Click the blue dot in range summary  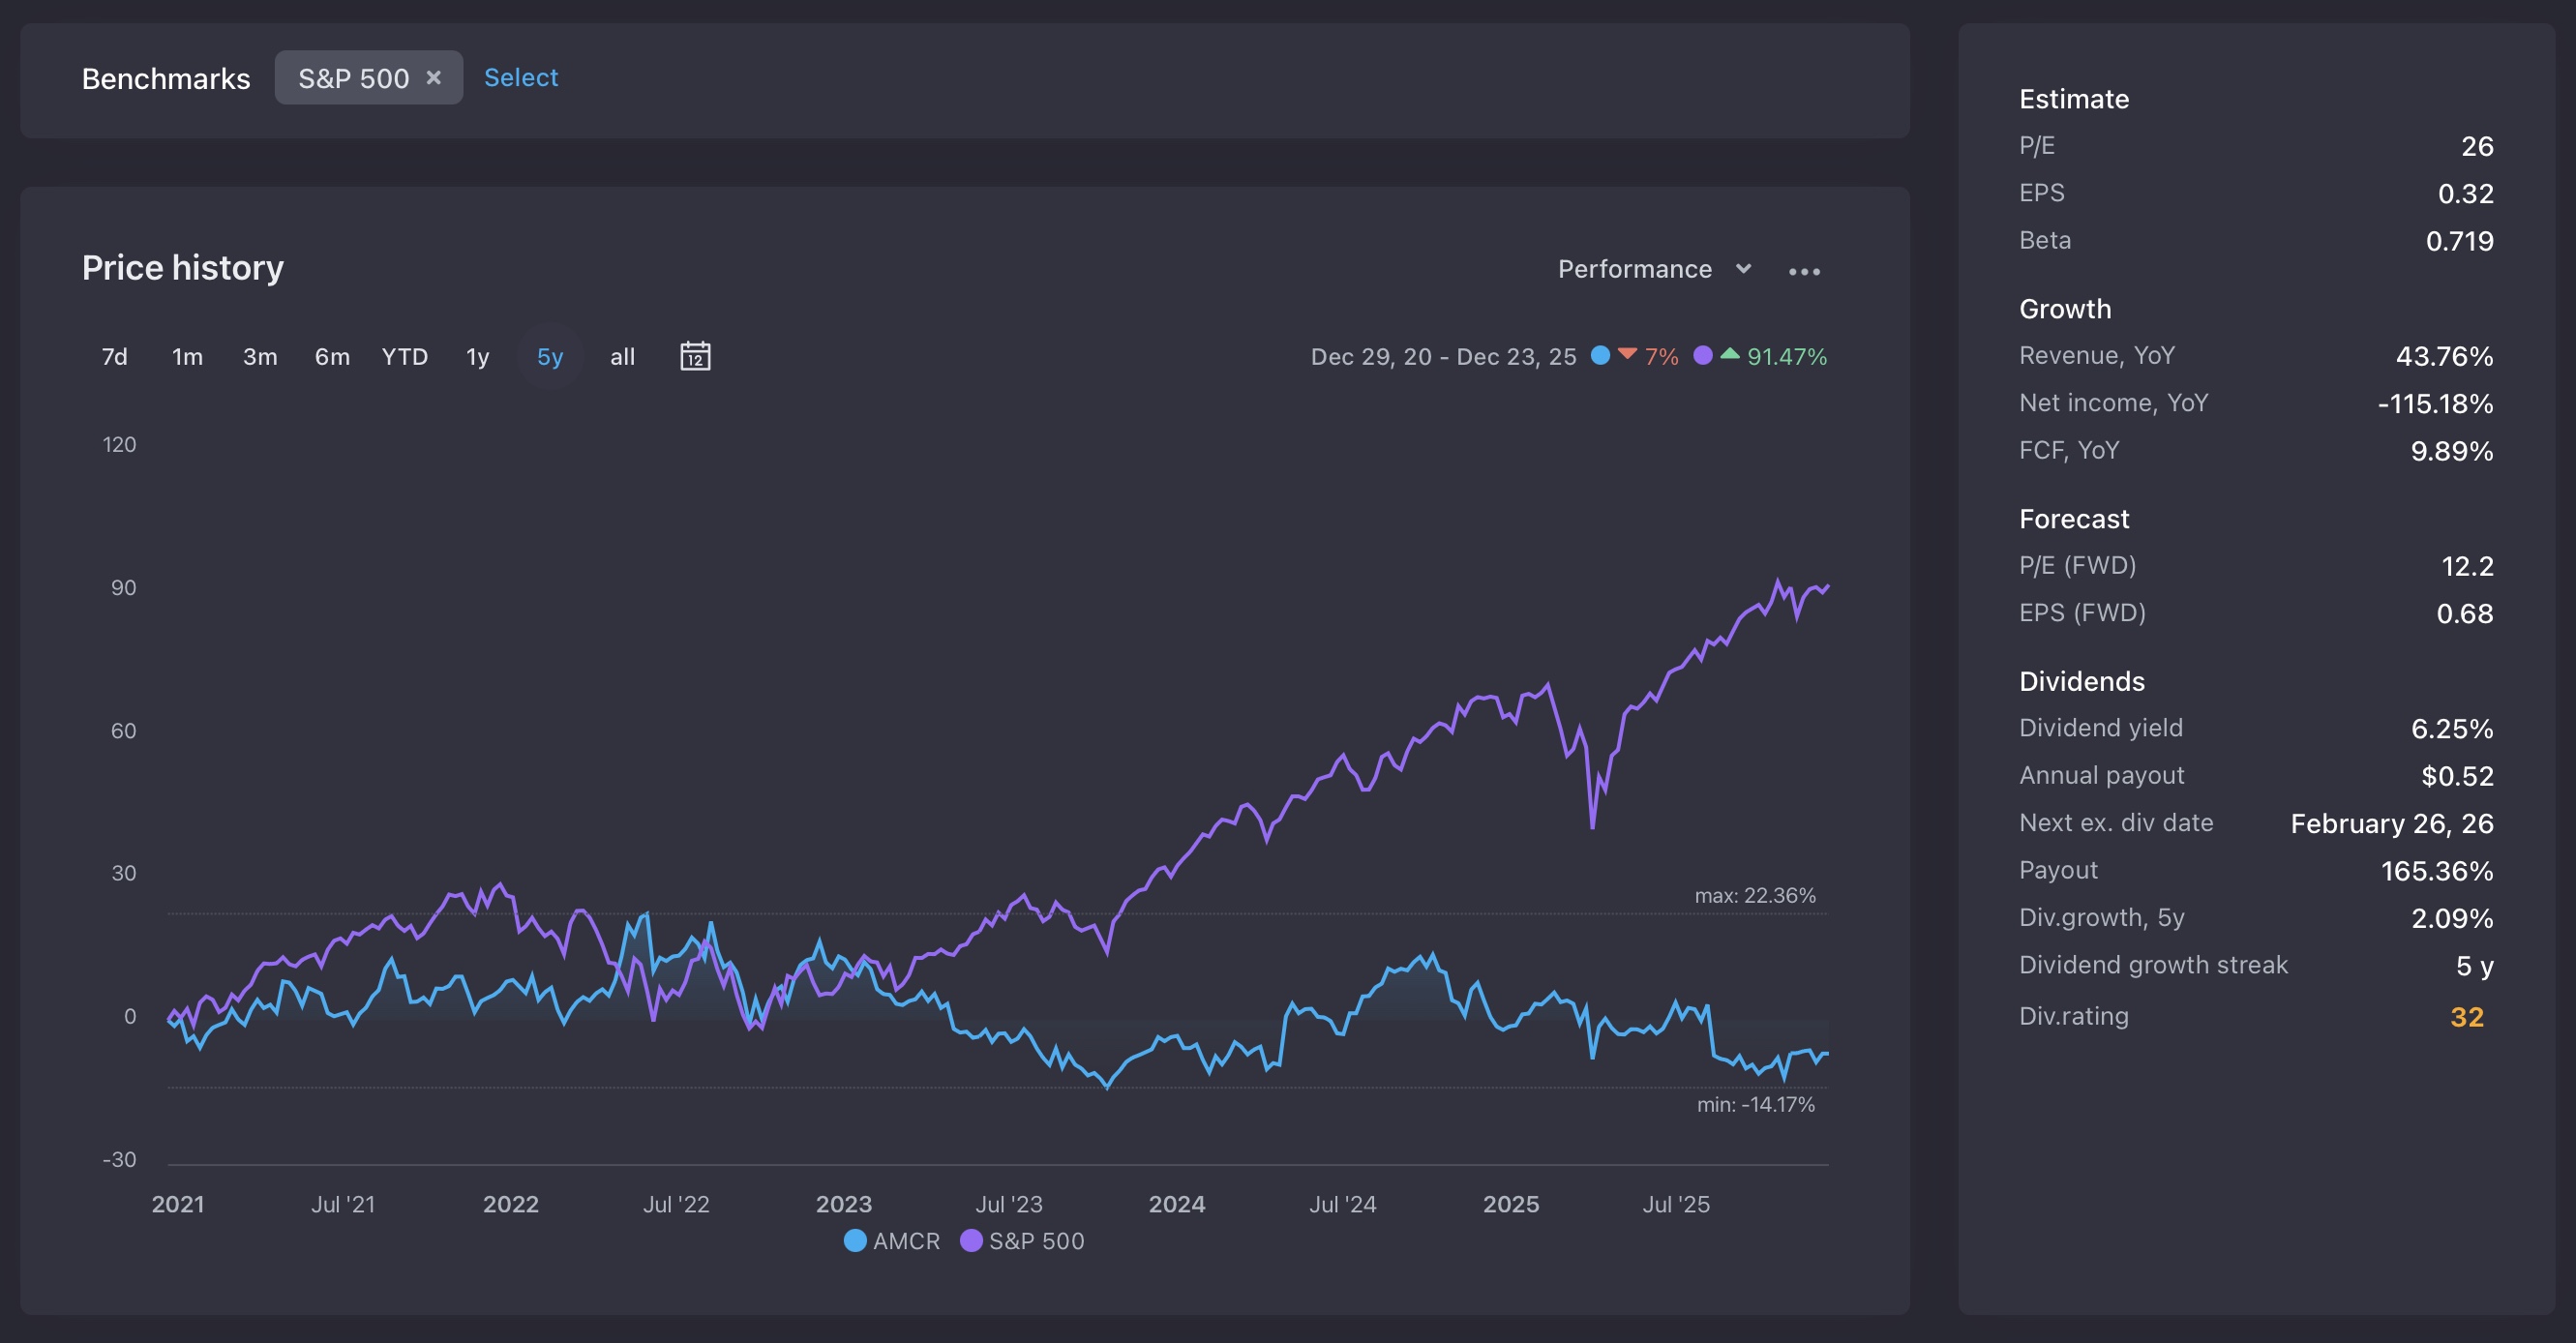[1599, 355]
